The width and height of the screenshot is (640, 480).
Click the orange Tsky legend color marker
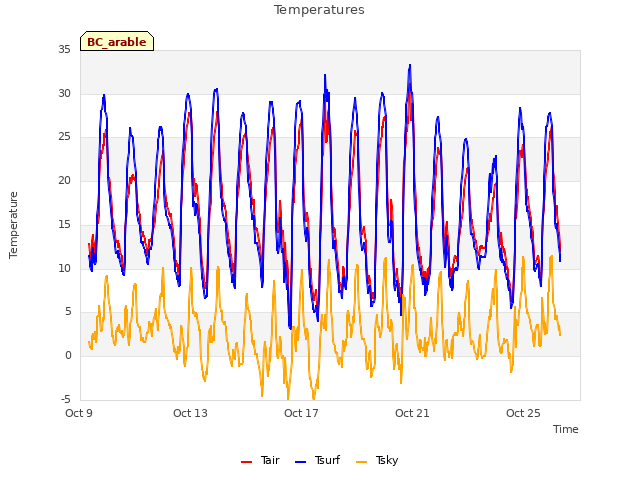(x=362, y=462)
